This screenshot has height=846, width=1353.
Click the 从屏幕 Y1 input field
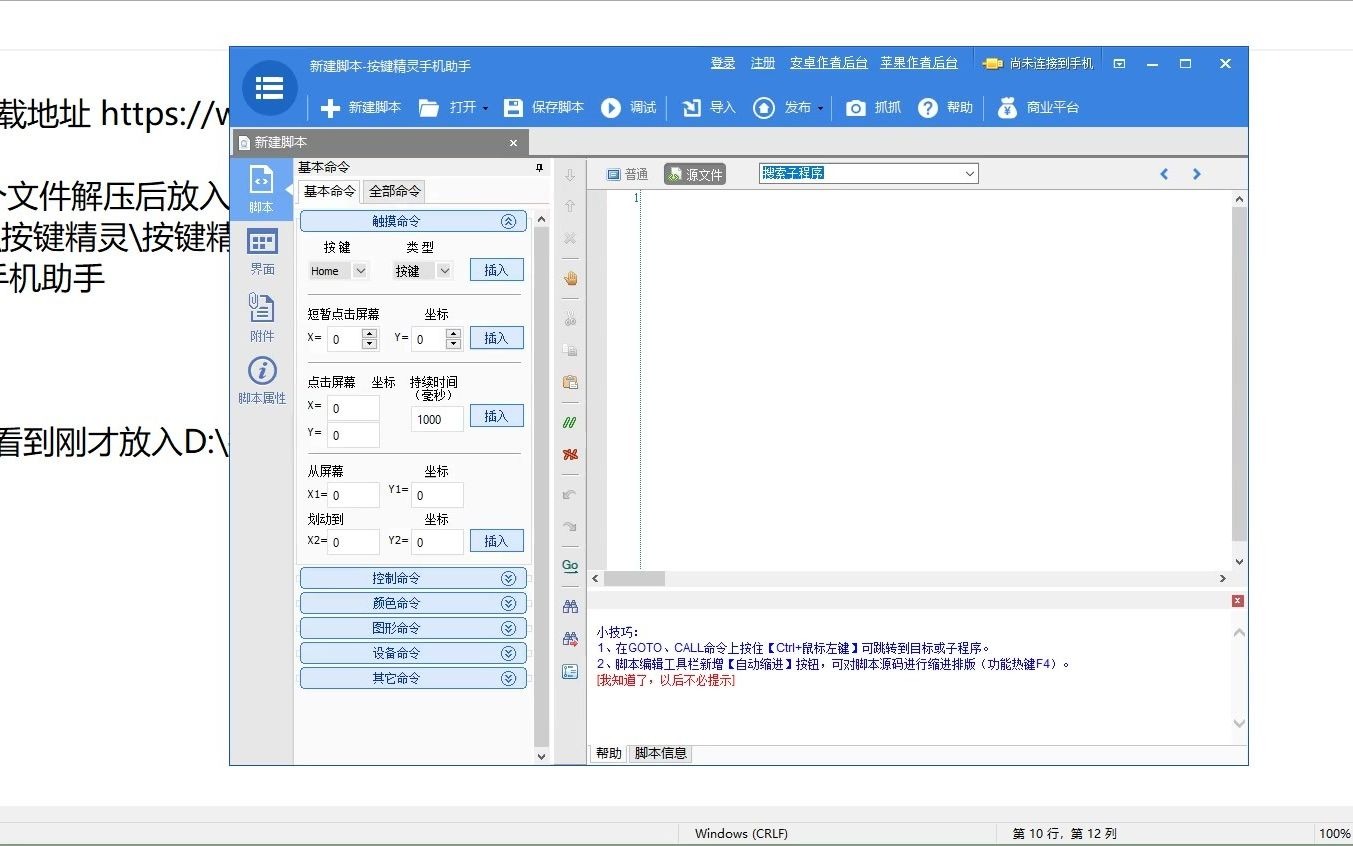[437, 495]
